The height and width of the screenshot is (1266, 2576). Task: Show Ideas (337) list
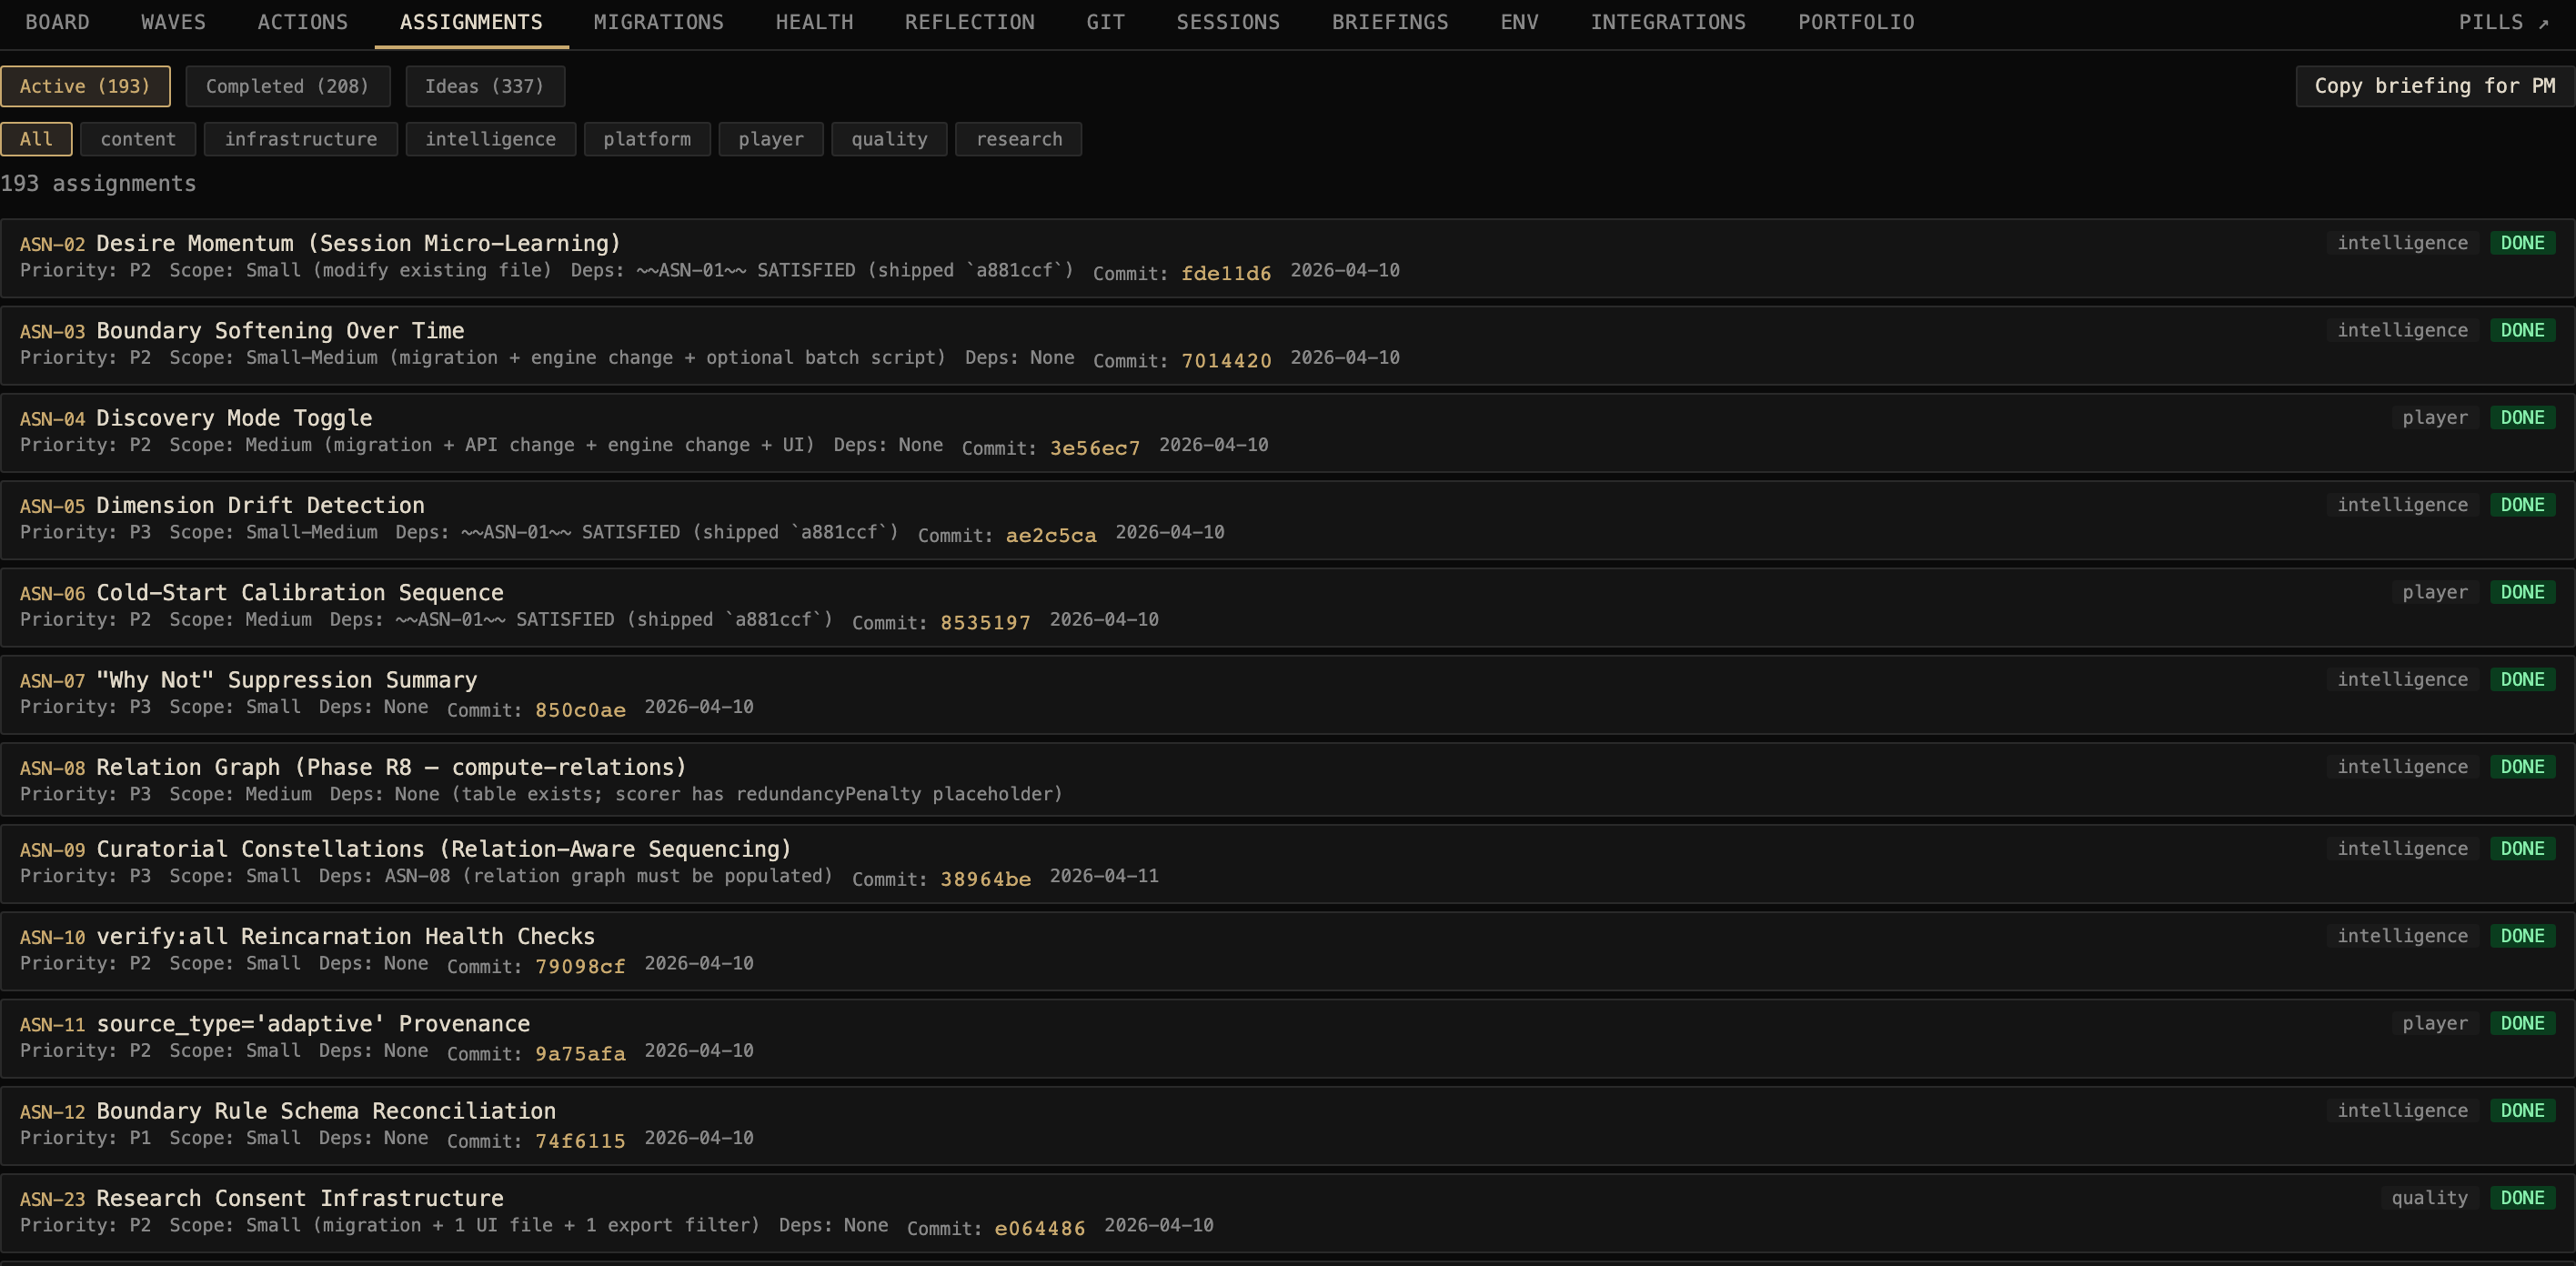485,86
